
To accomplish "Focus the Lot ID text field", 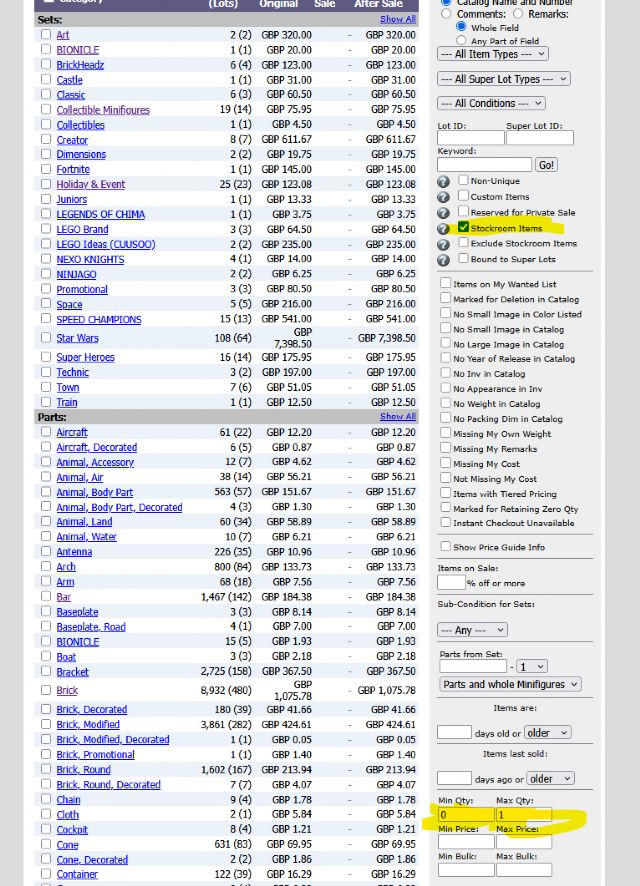I will click(x=470, y=138).
